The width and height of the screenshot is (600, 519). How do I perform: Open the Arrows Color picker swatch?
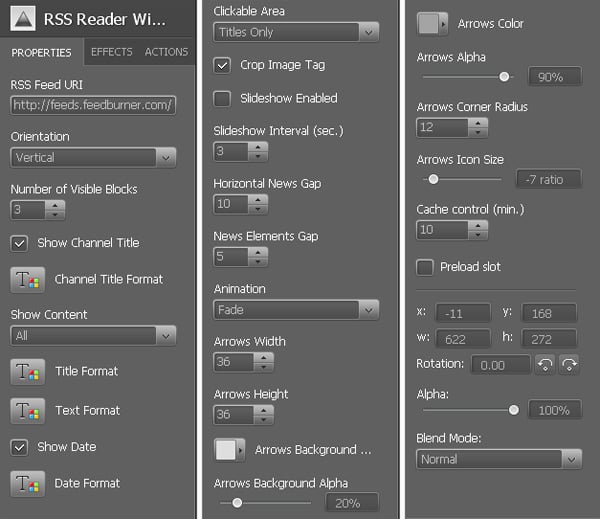[432, 23]
